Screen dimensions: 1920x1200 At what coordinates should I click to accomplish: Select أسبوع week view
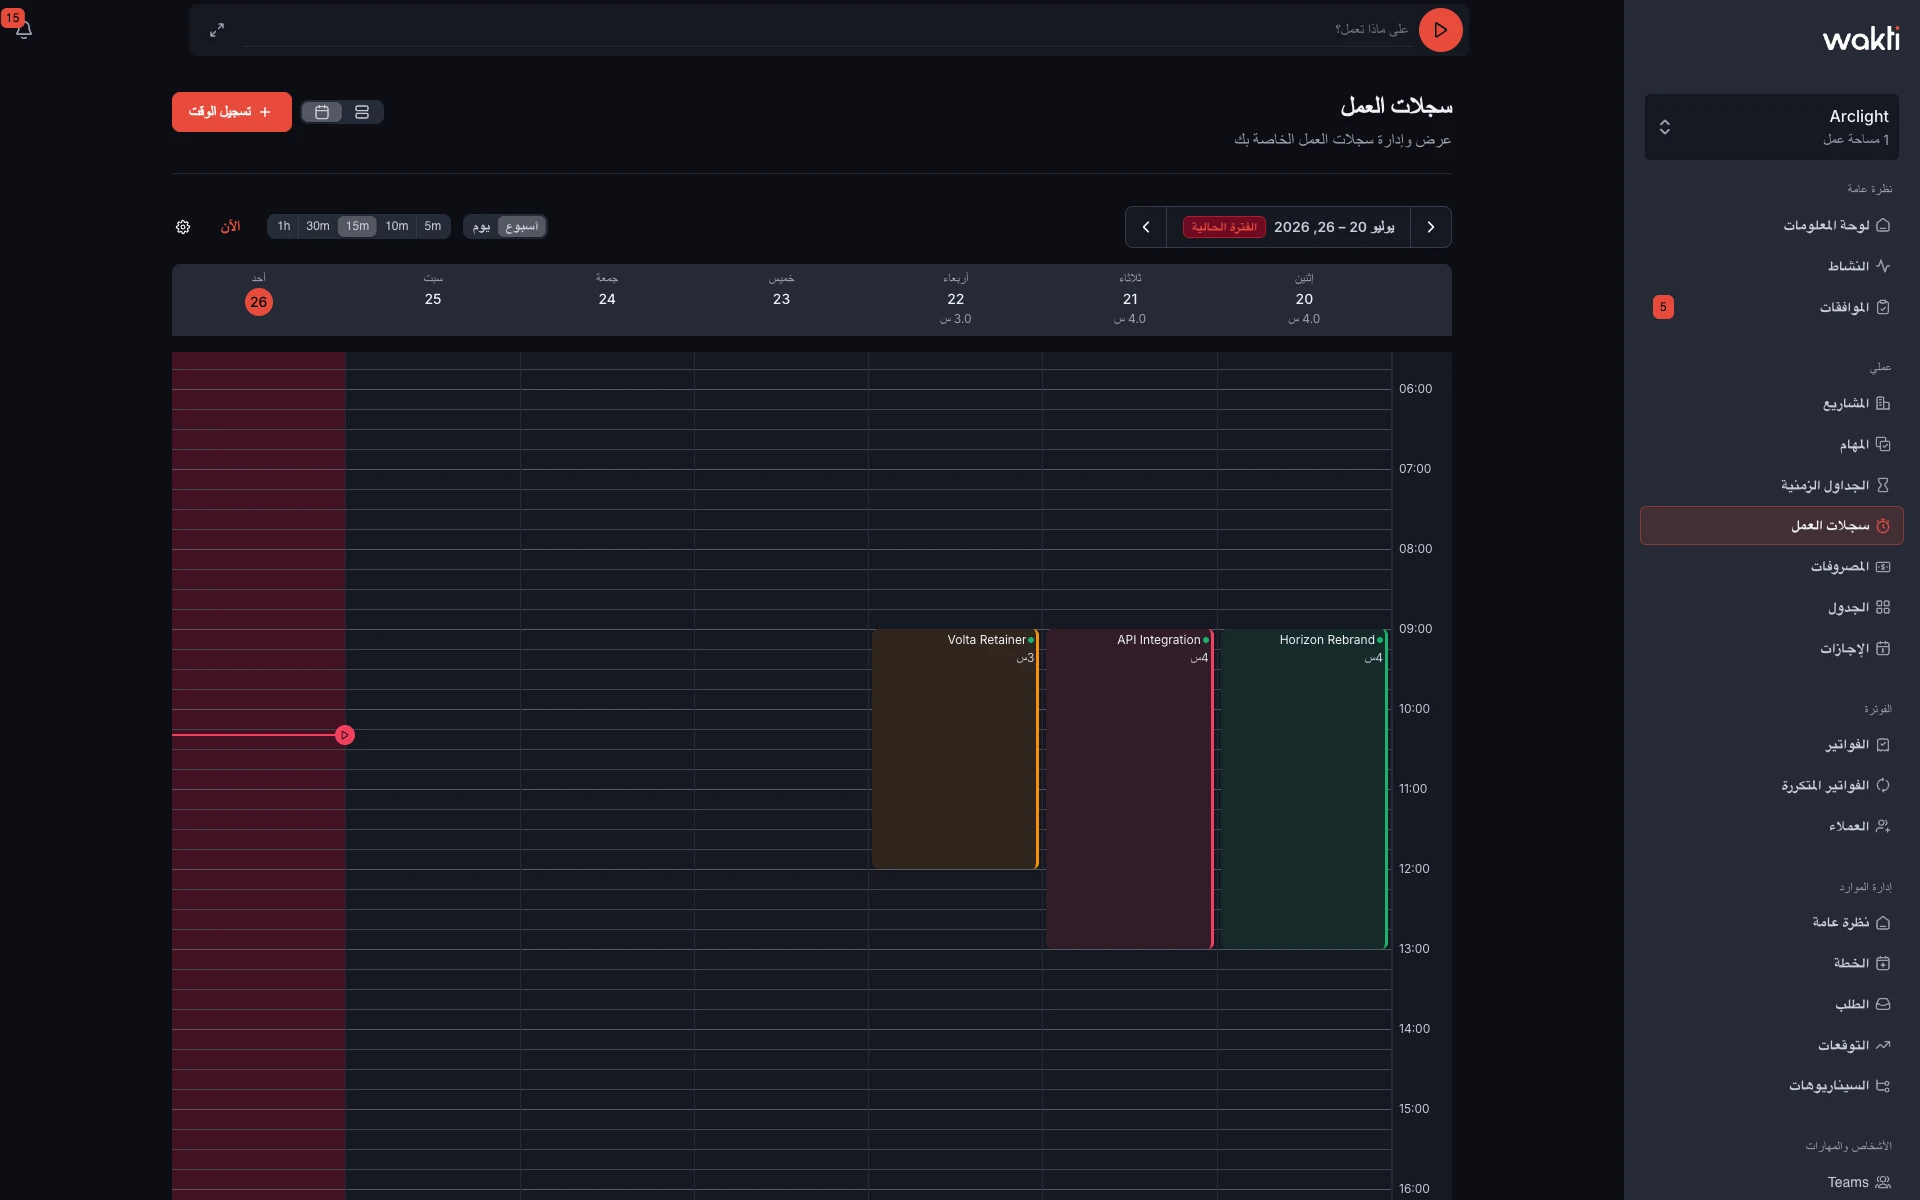[522, 226]
